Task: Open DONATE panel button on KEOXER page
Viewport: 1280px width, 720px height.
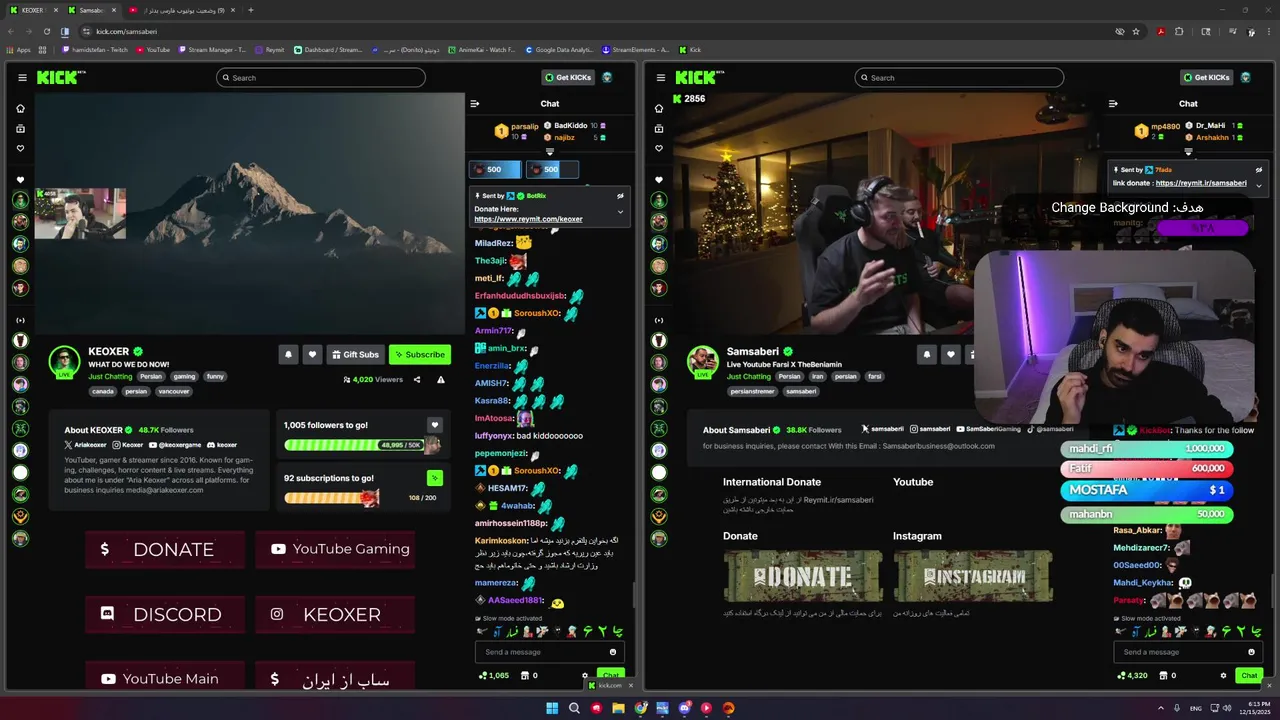Action: coord(165,549)
